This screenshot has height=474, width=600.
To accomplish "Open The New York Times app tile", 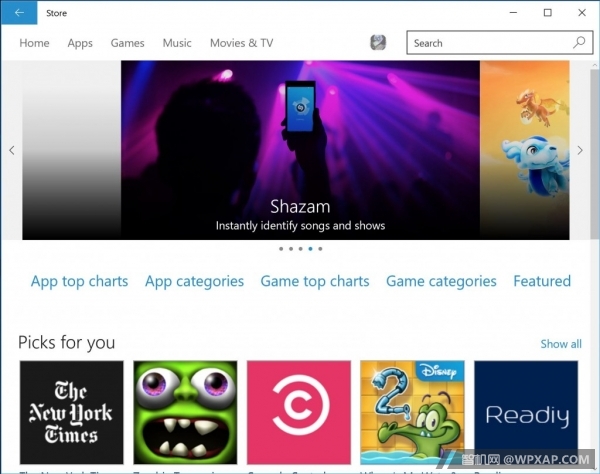I will coord(72,412).
